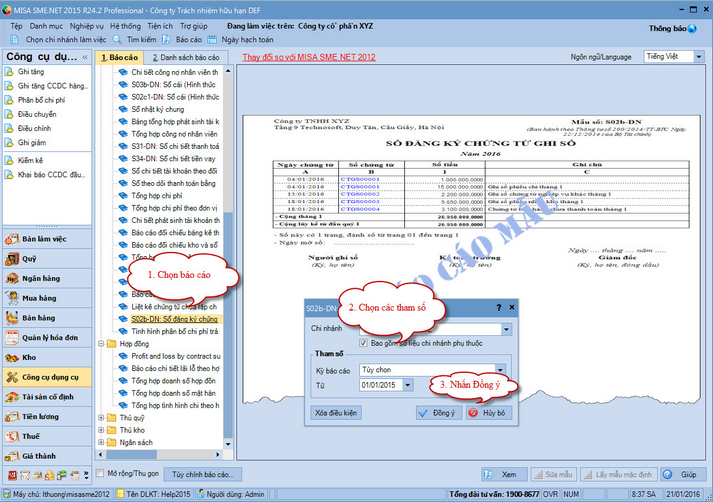Click Ngày hạch toán toolbar button
The image size is (713, 502).
coord(241,40)
